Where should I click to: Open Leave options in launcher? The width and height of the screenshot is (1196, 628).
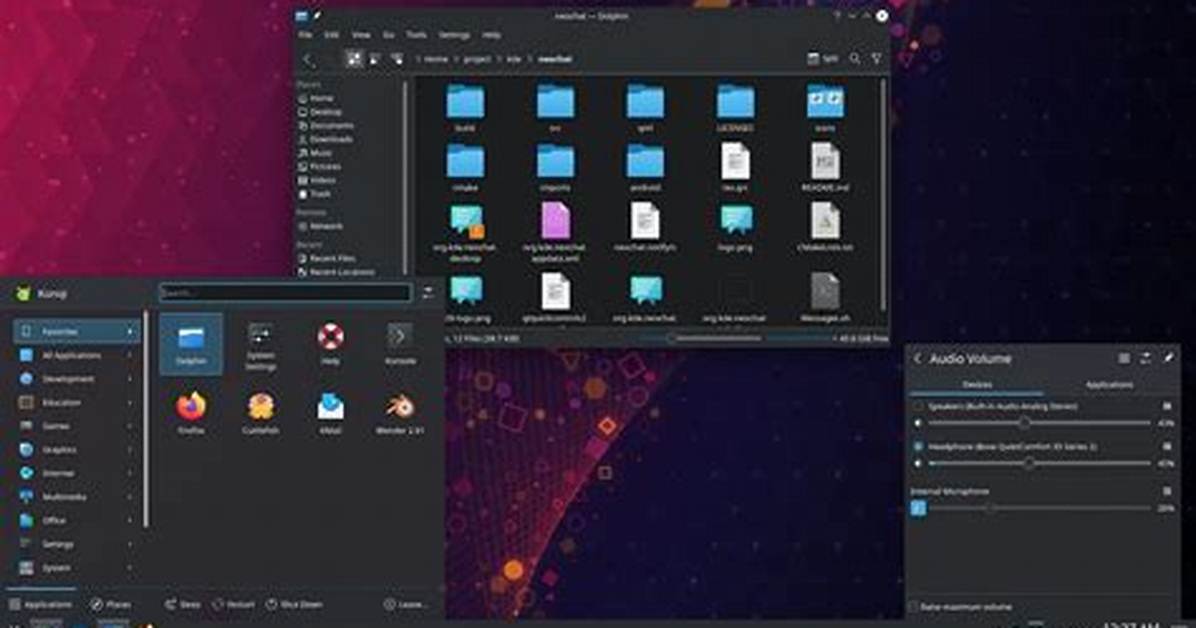[x=407, y=604]
